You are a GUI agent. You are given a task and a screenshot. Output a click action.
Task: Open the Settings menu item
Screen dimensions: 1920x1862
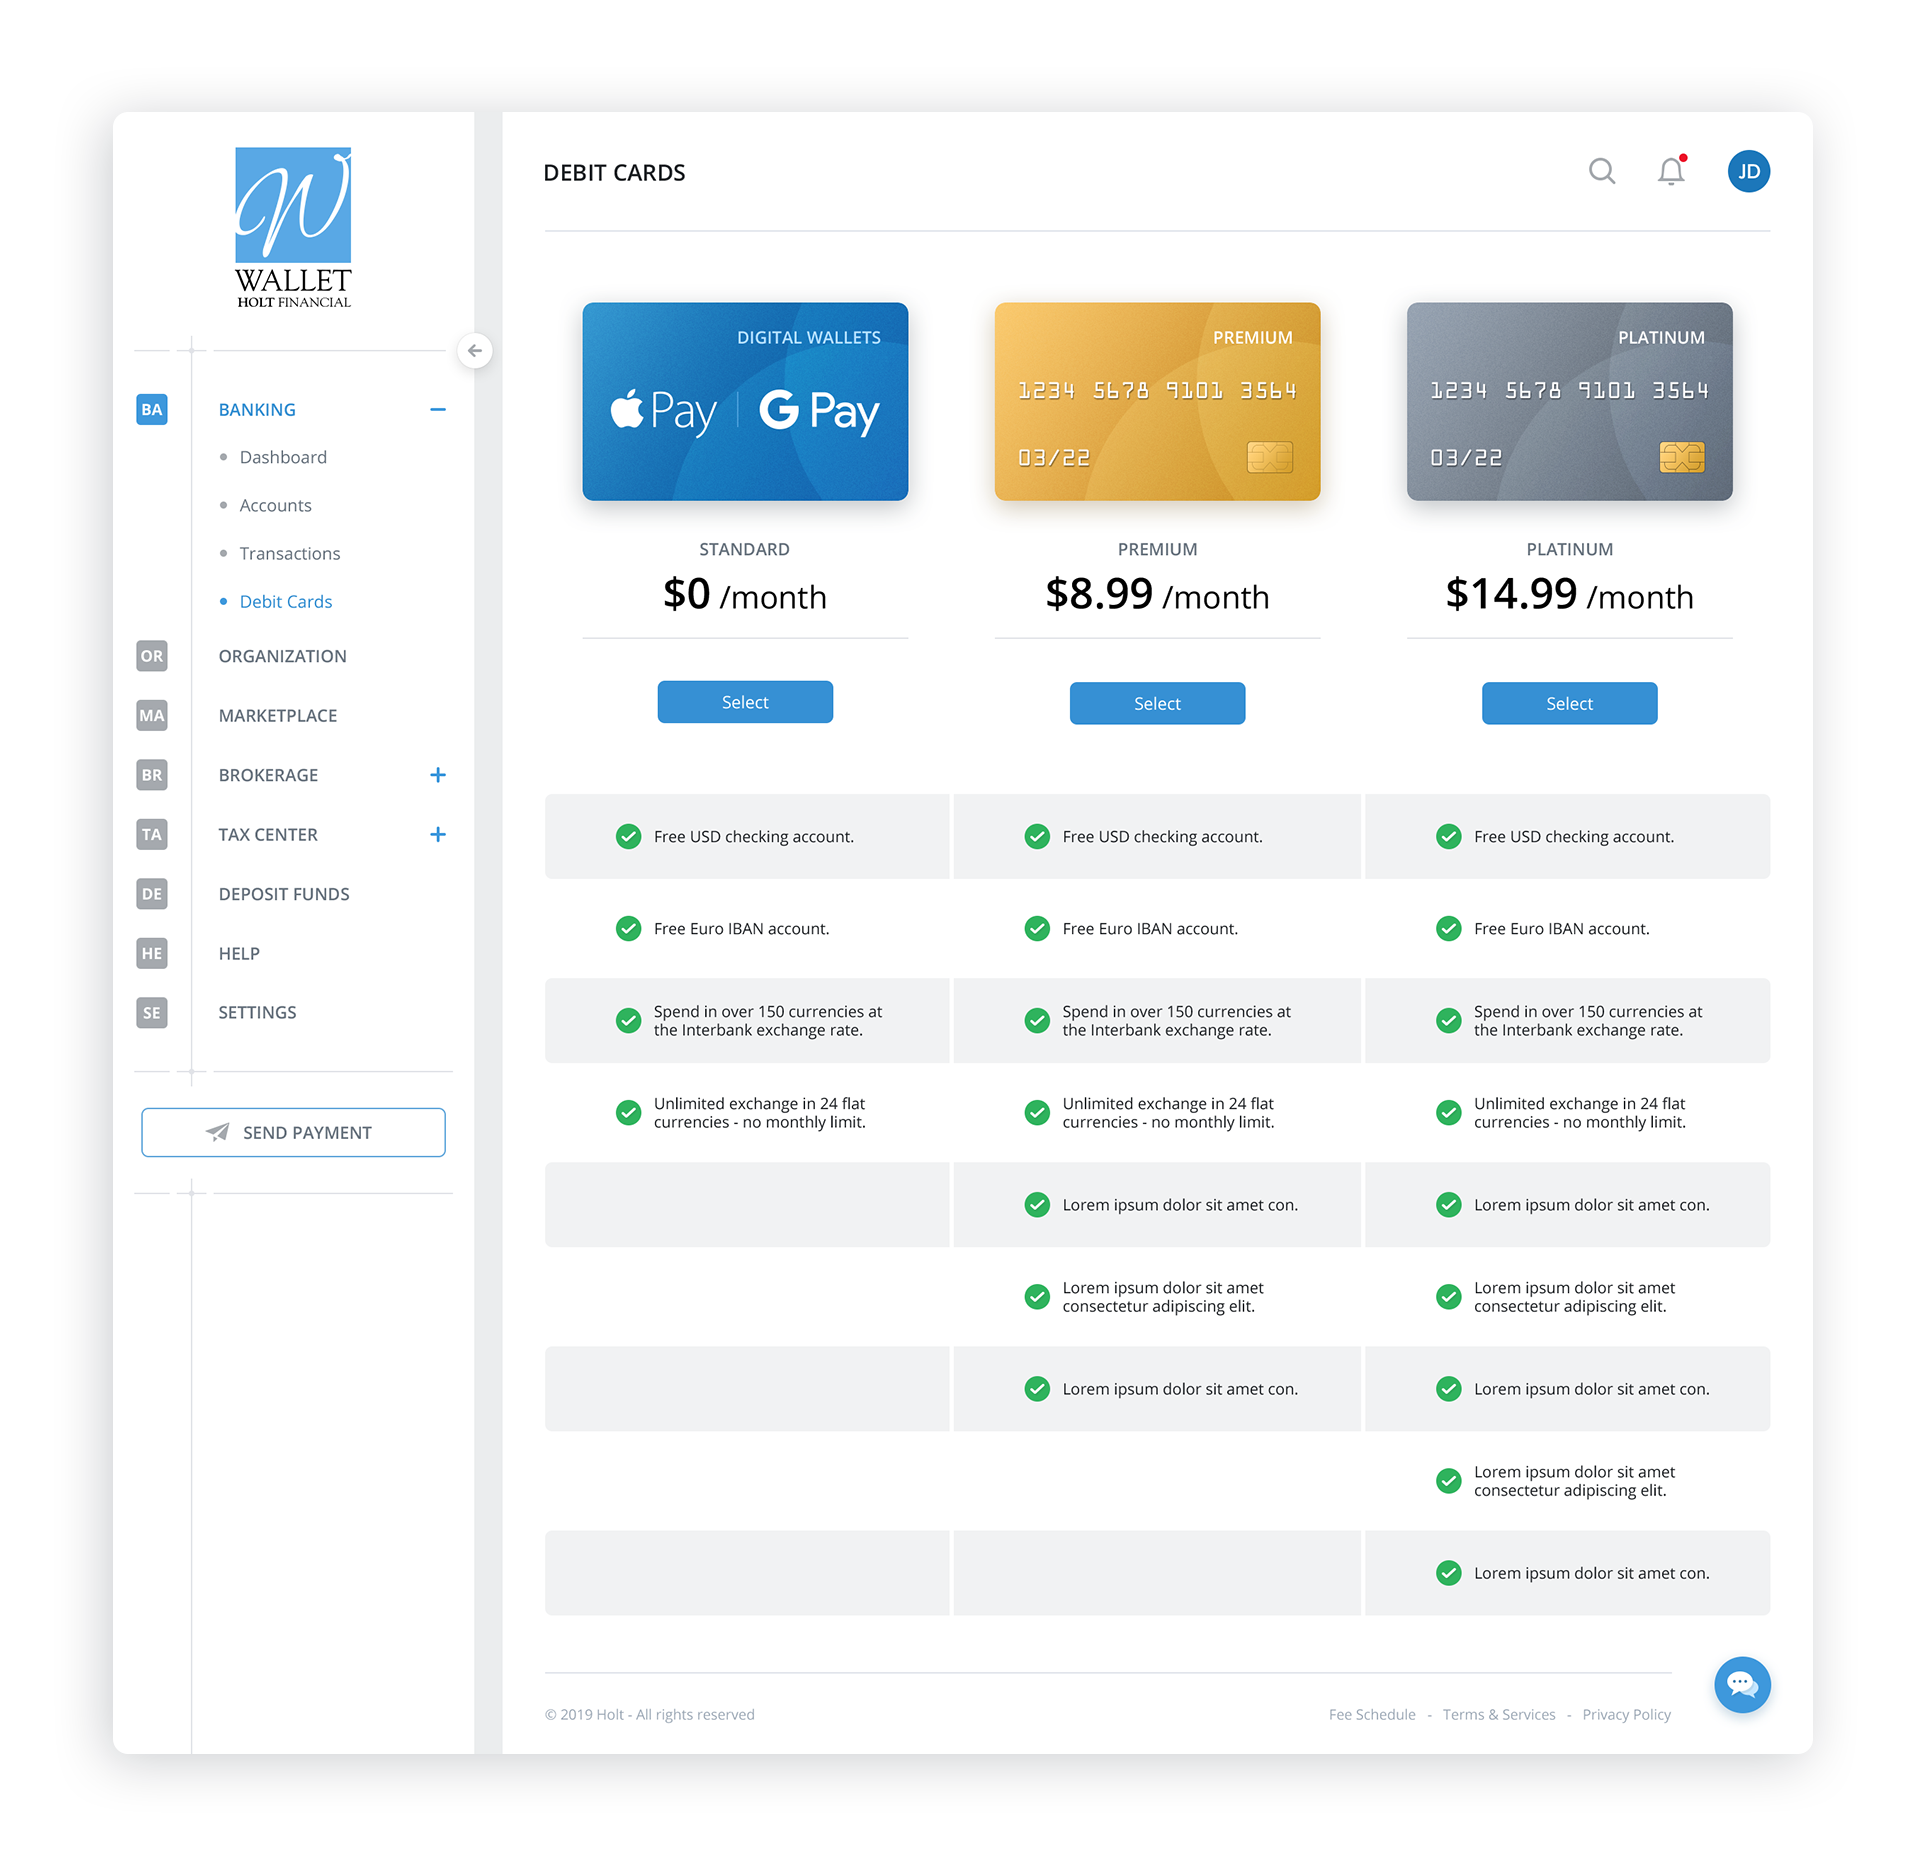pos(257,1012)
